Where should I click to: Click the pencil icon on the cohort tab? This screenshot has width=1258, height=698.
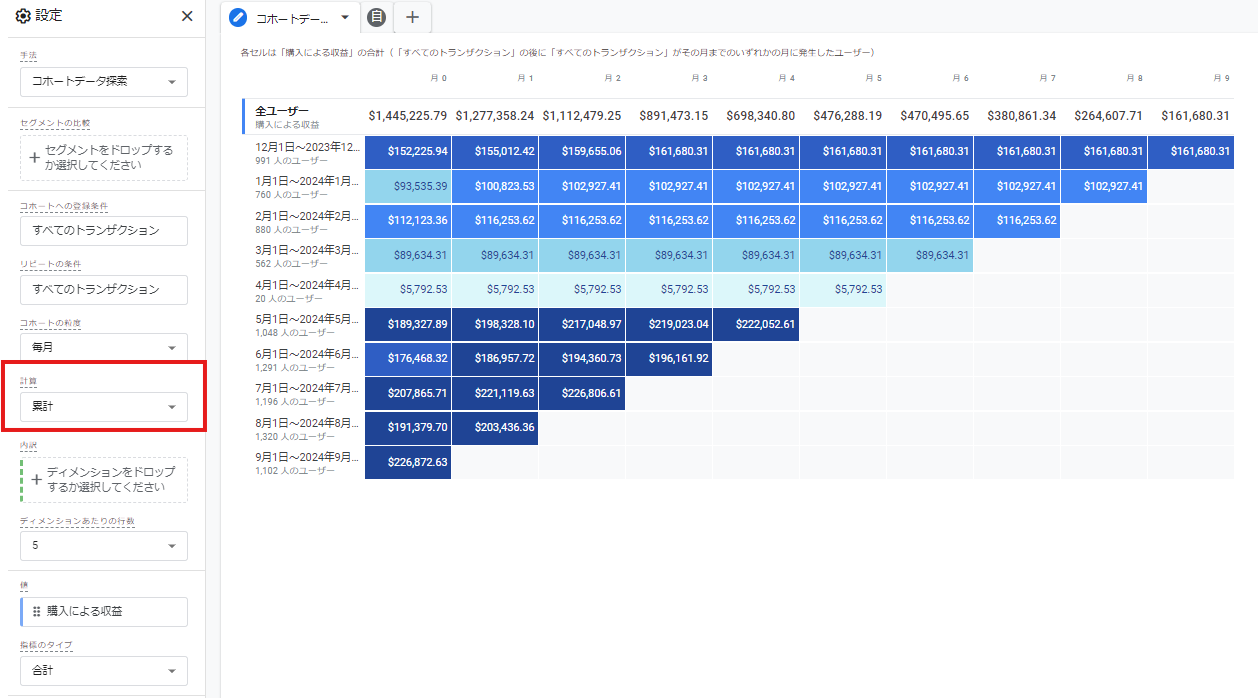(238, 17)
